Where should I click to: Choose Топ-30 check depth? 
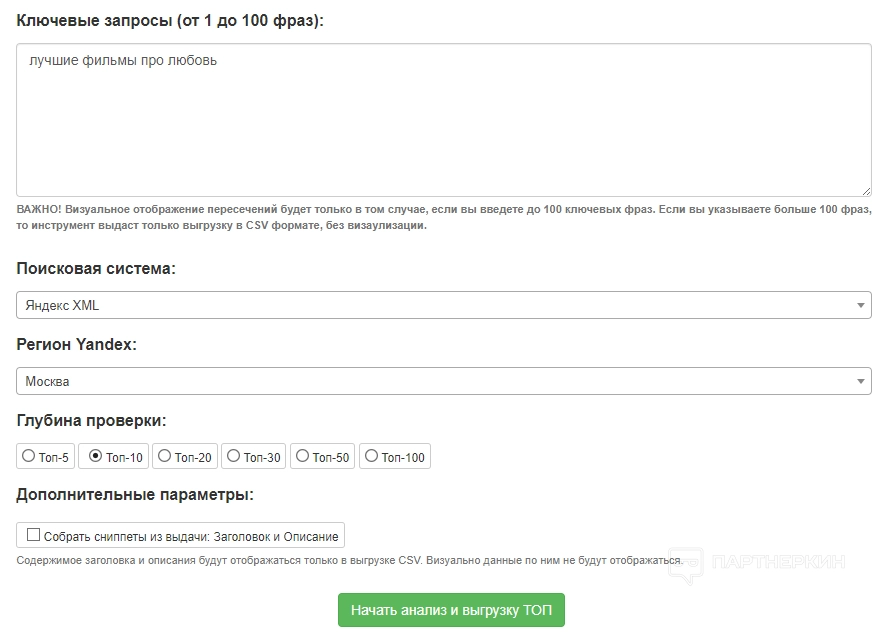234,457
